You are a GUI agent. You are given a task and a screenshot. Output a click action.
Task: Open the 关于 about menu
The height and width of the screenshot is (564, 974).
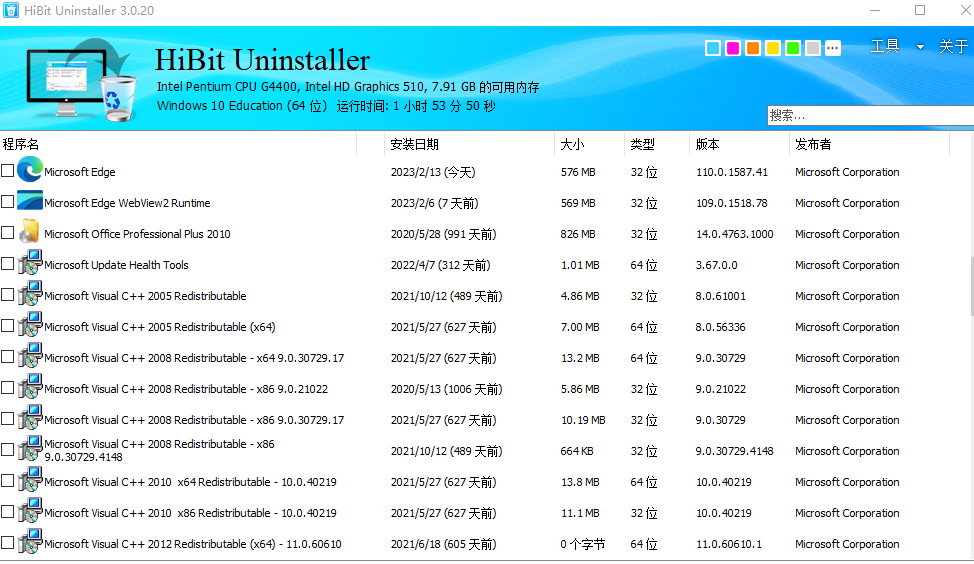(x=954, y=46)
